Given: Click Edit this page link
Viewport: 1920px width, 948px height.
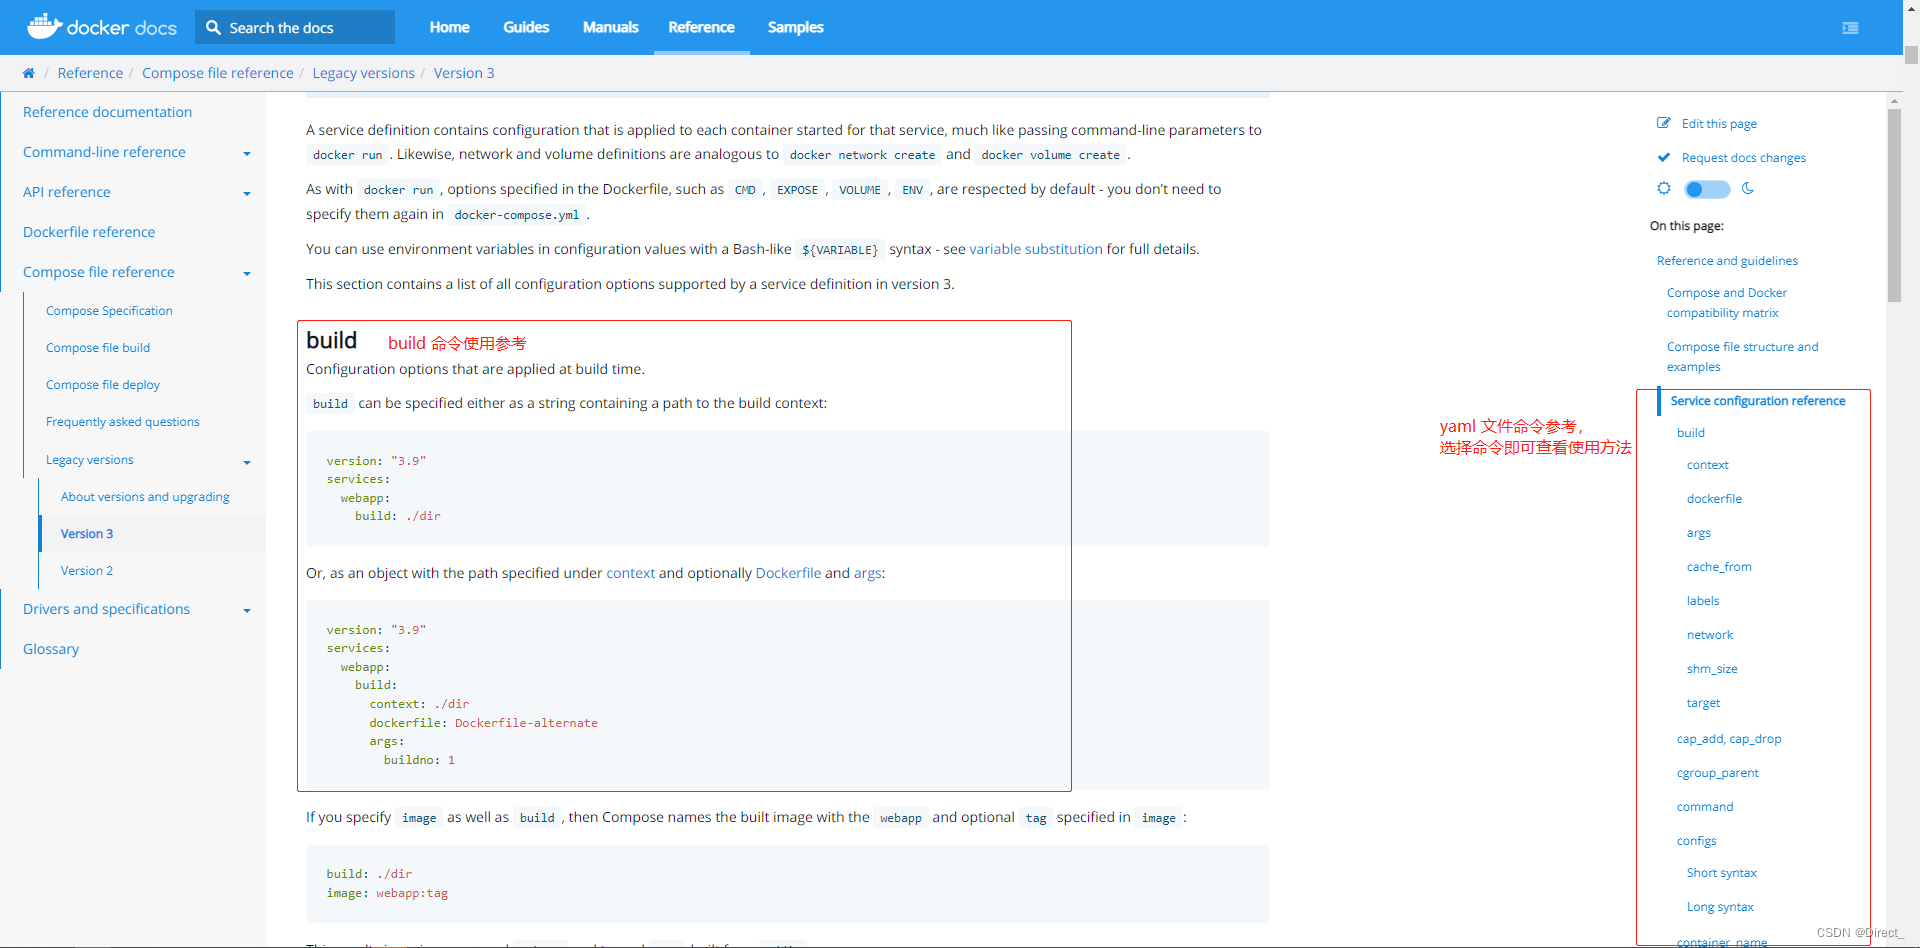Looking at the screenshot, I should (x=1719, y=124).
